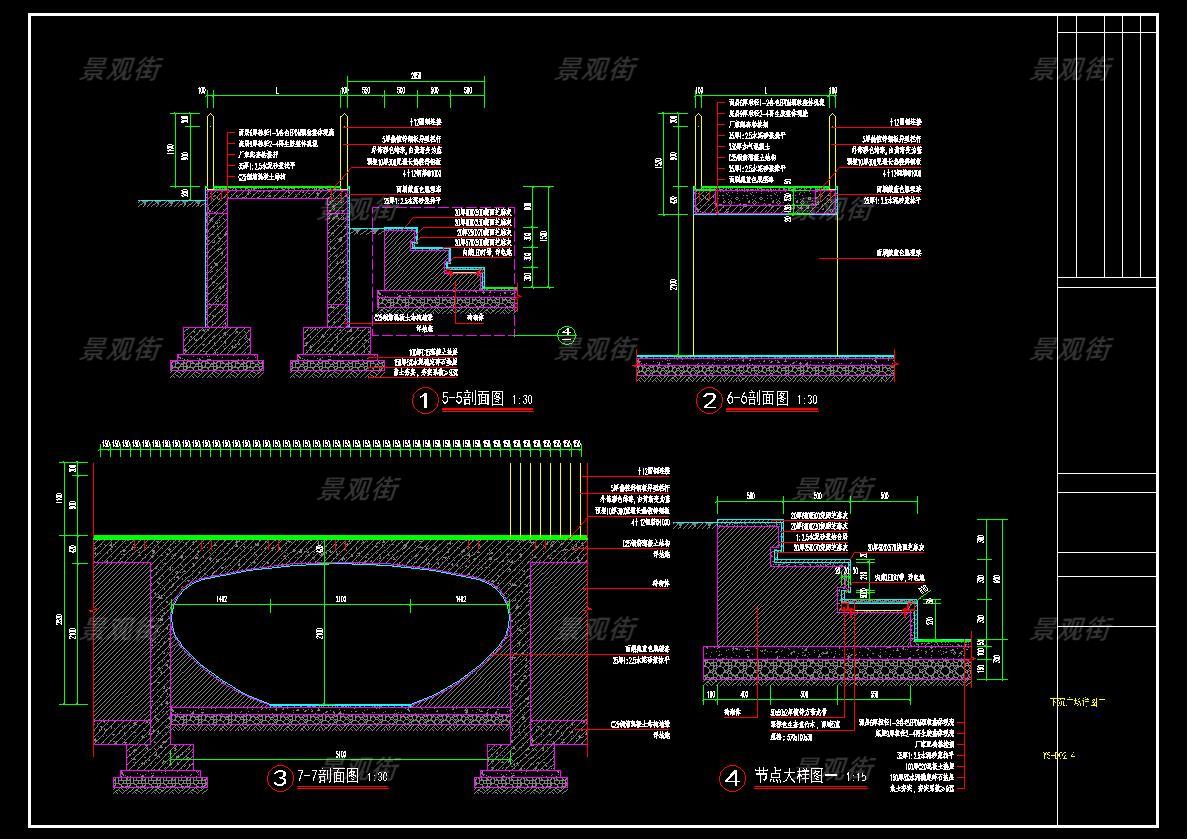This screenshot has height=840, width=1188.
Task: Click the circled number 3 drawing marker
Action: [279, 777]
